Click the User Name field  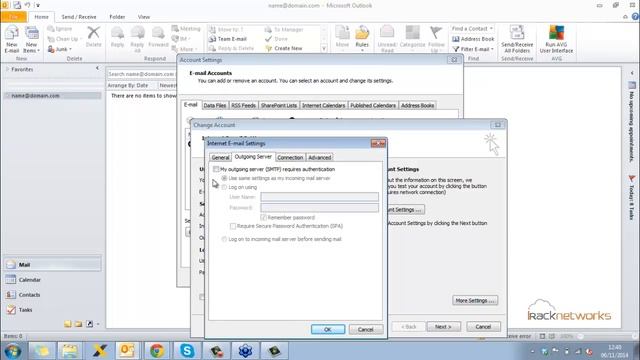(x=320, y=197)
